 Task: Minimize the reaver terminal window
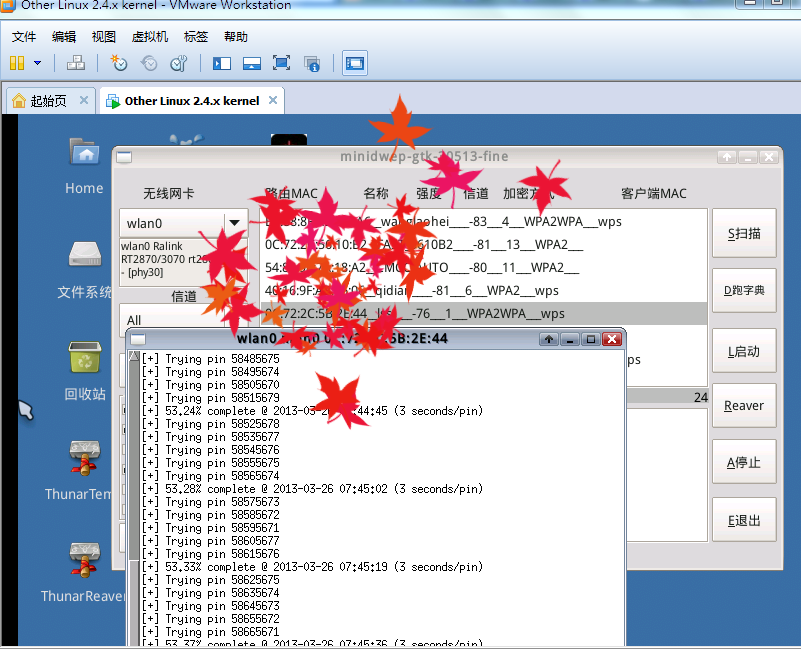[570, 339]
